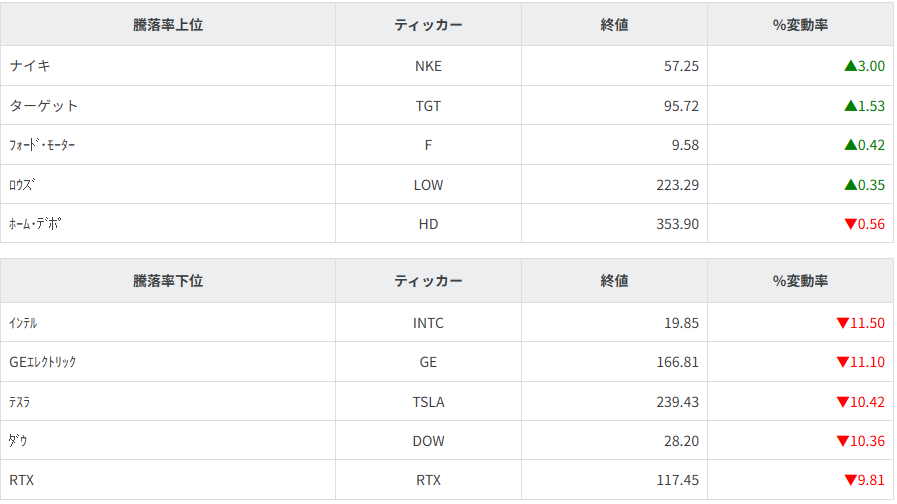Click the green up arrow 3.00 change

click(864, 66)
